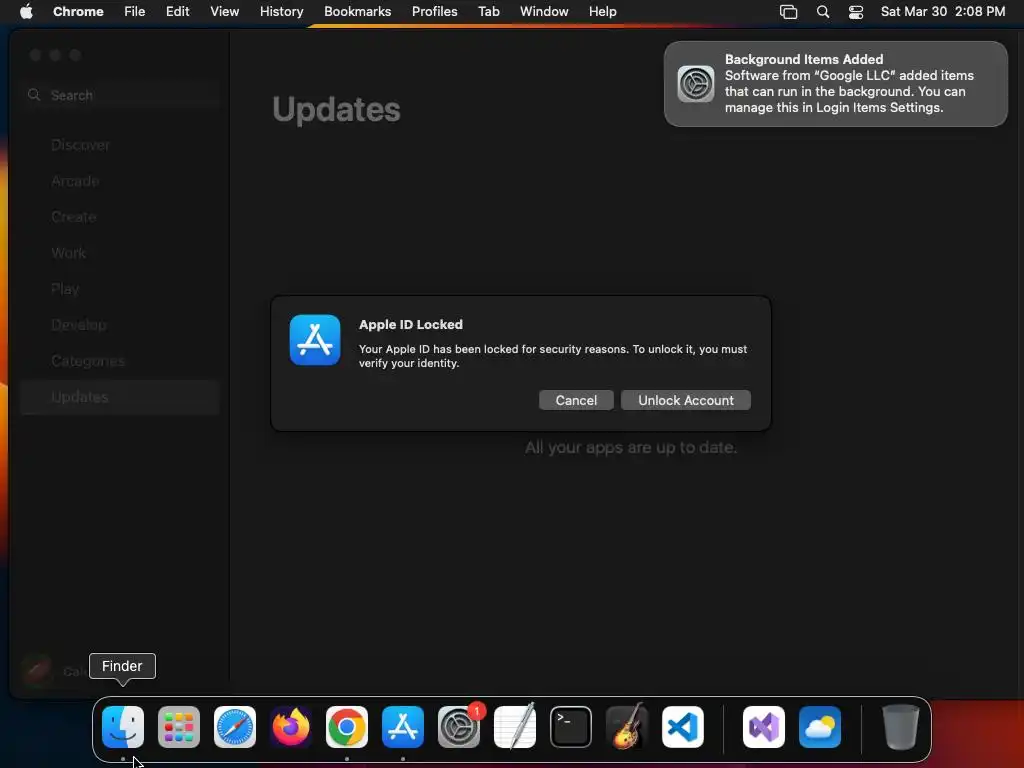Image resolution: width=1024 pixels, height=768 pixels.
Task: Click the search magnifier in sidebar
Action: 34,95
